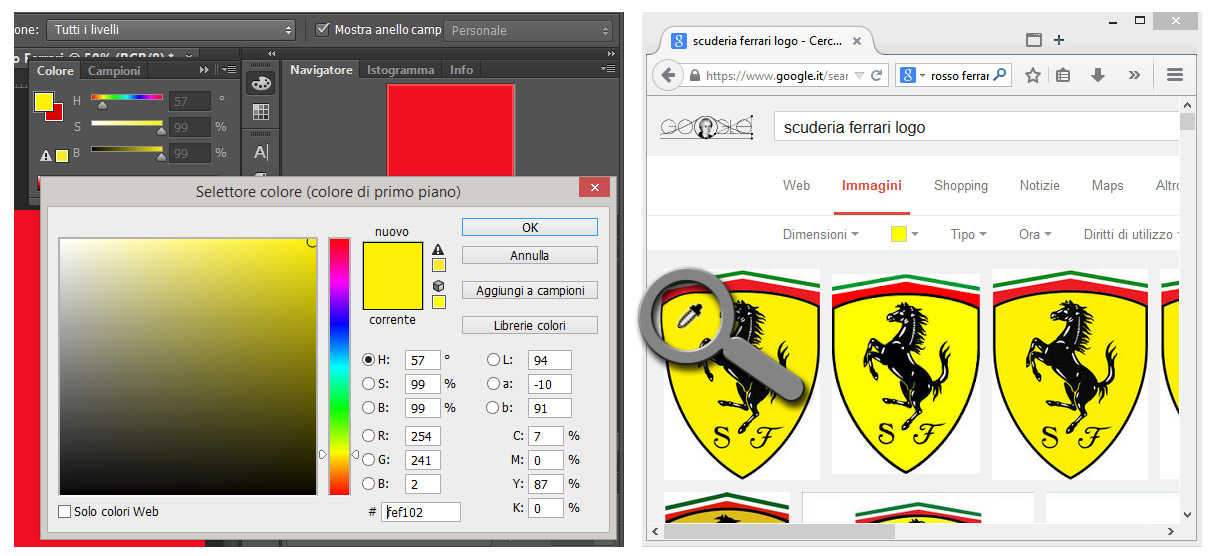Switch to the Campioni tab
This screenshot has height=556, width=1214.
coord(115,71)
